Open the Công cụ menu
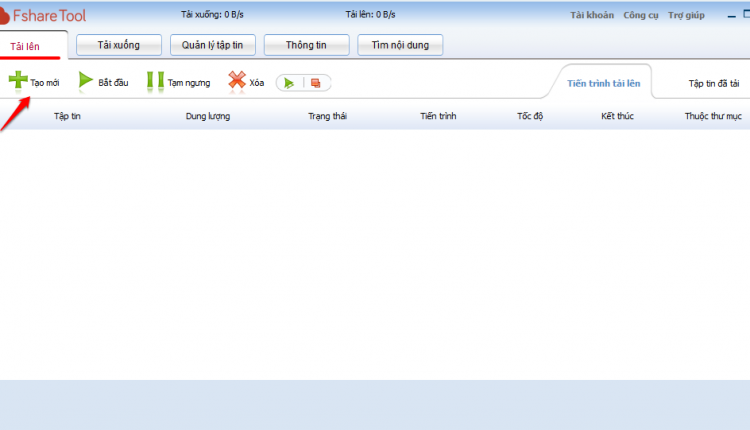750x430 pixels. click(x=640, y=15)
